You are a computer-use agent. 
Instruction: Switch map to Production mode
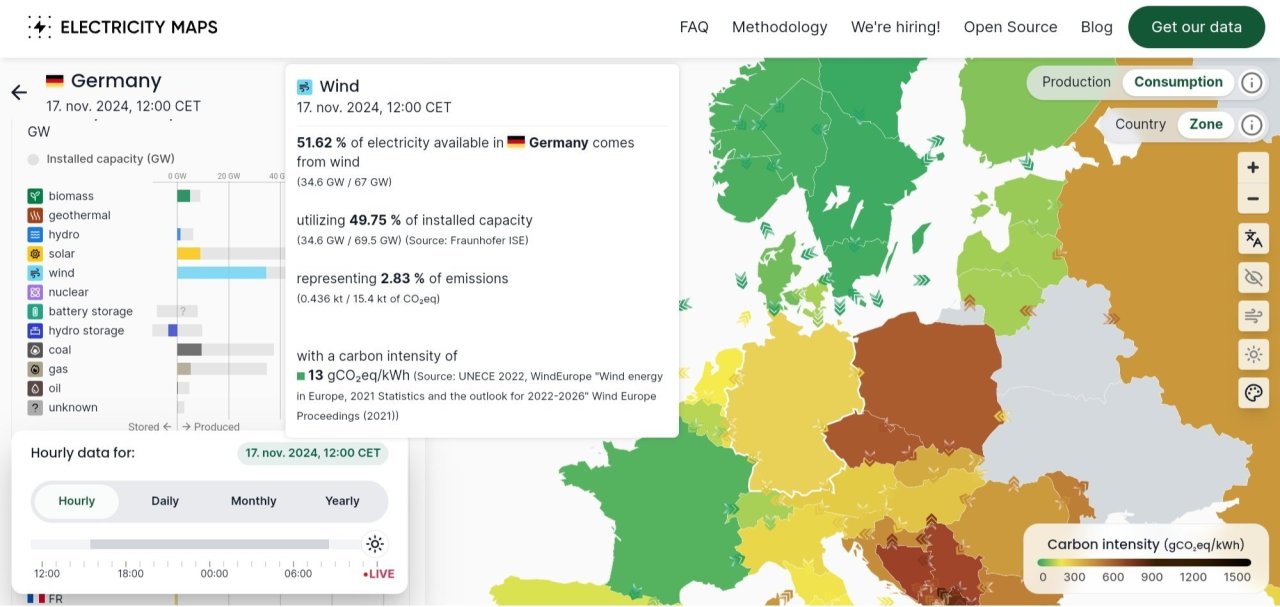point(1076,82)
